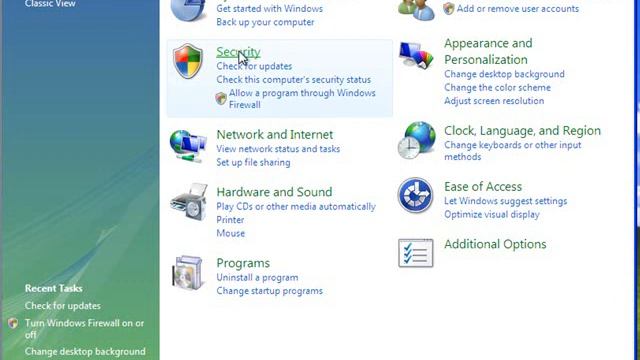Image resolution: width=640 pixels, height=360 pixels.
Task: Open Change desktop background under Appearance
Action: 504,74
